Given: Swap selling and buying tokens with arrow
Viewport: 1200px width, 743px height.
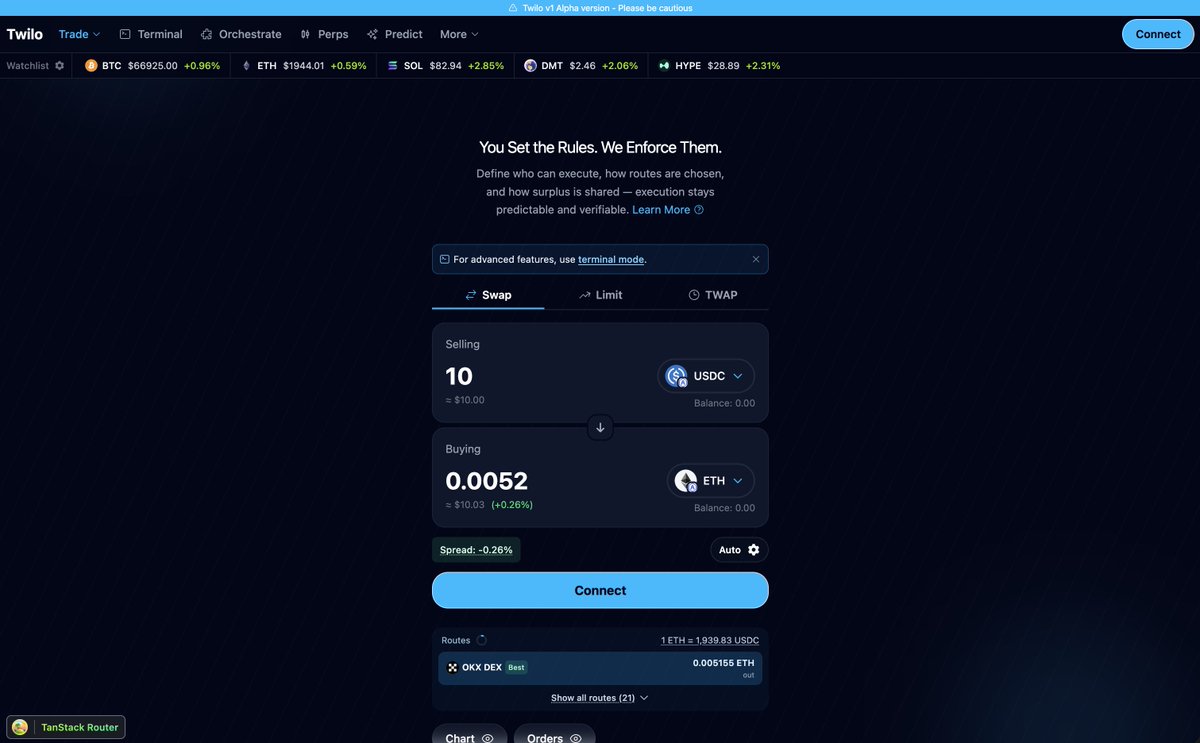Looking at the screenshot, I should tap(600, 427).
